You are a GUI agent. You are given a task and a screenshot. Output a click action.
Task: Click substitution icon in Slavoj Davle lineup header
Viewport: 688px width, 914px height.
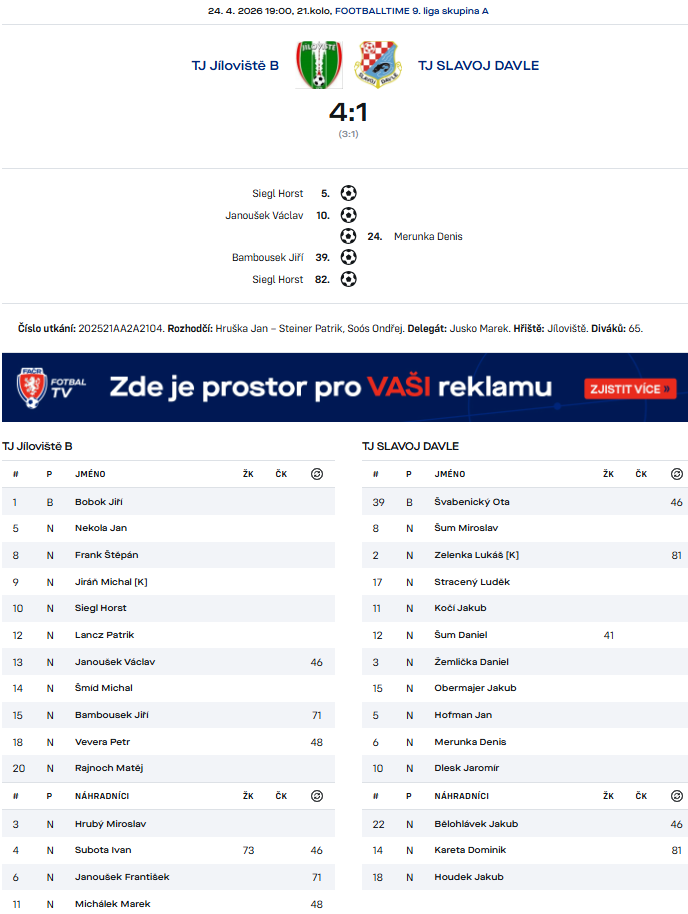coord(677,474)
